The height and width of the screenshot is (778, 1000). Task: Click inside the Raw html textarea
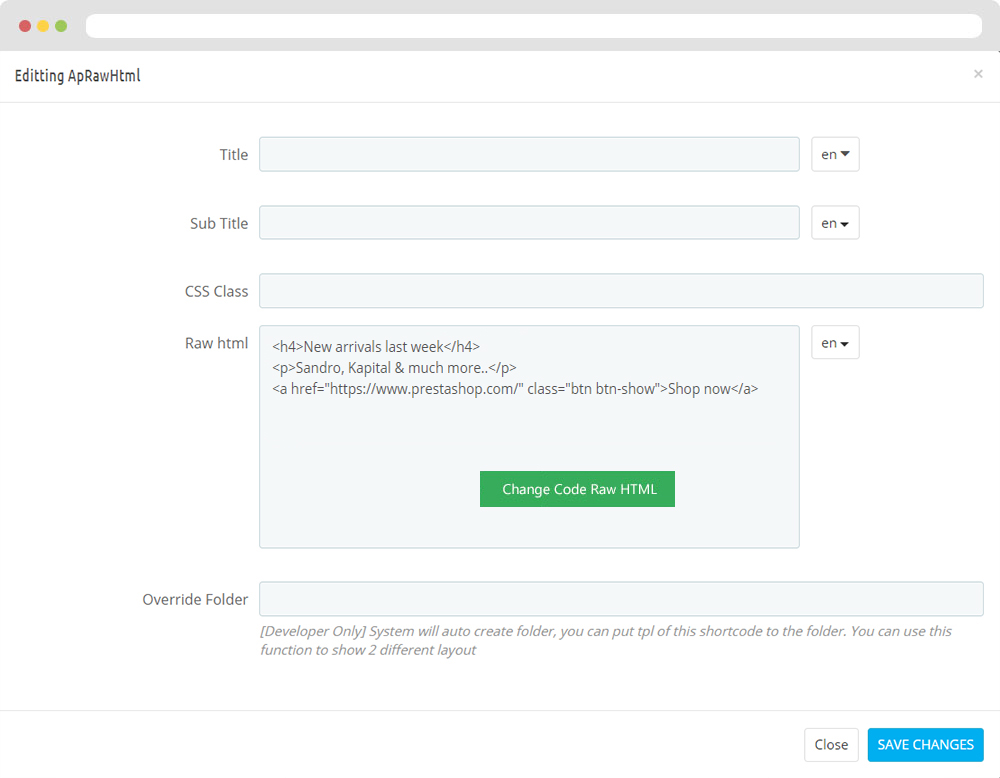529,437
